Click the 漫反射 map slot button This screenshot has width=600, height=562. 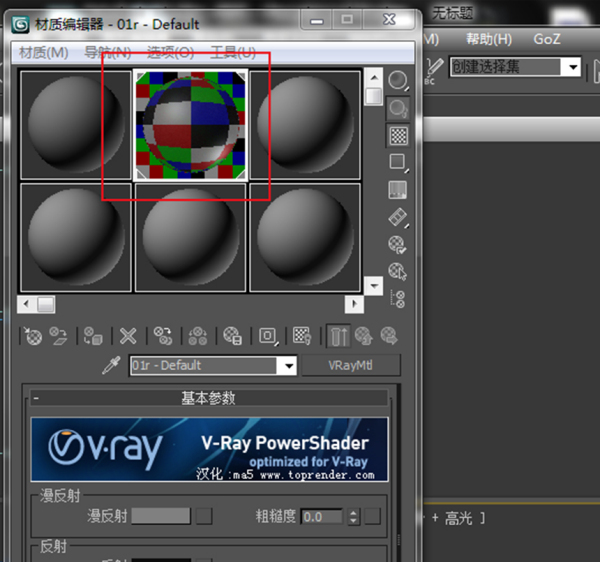[x=204, y=516]
